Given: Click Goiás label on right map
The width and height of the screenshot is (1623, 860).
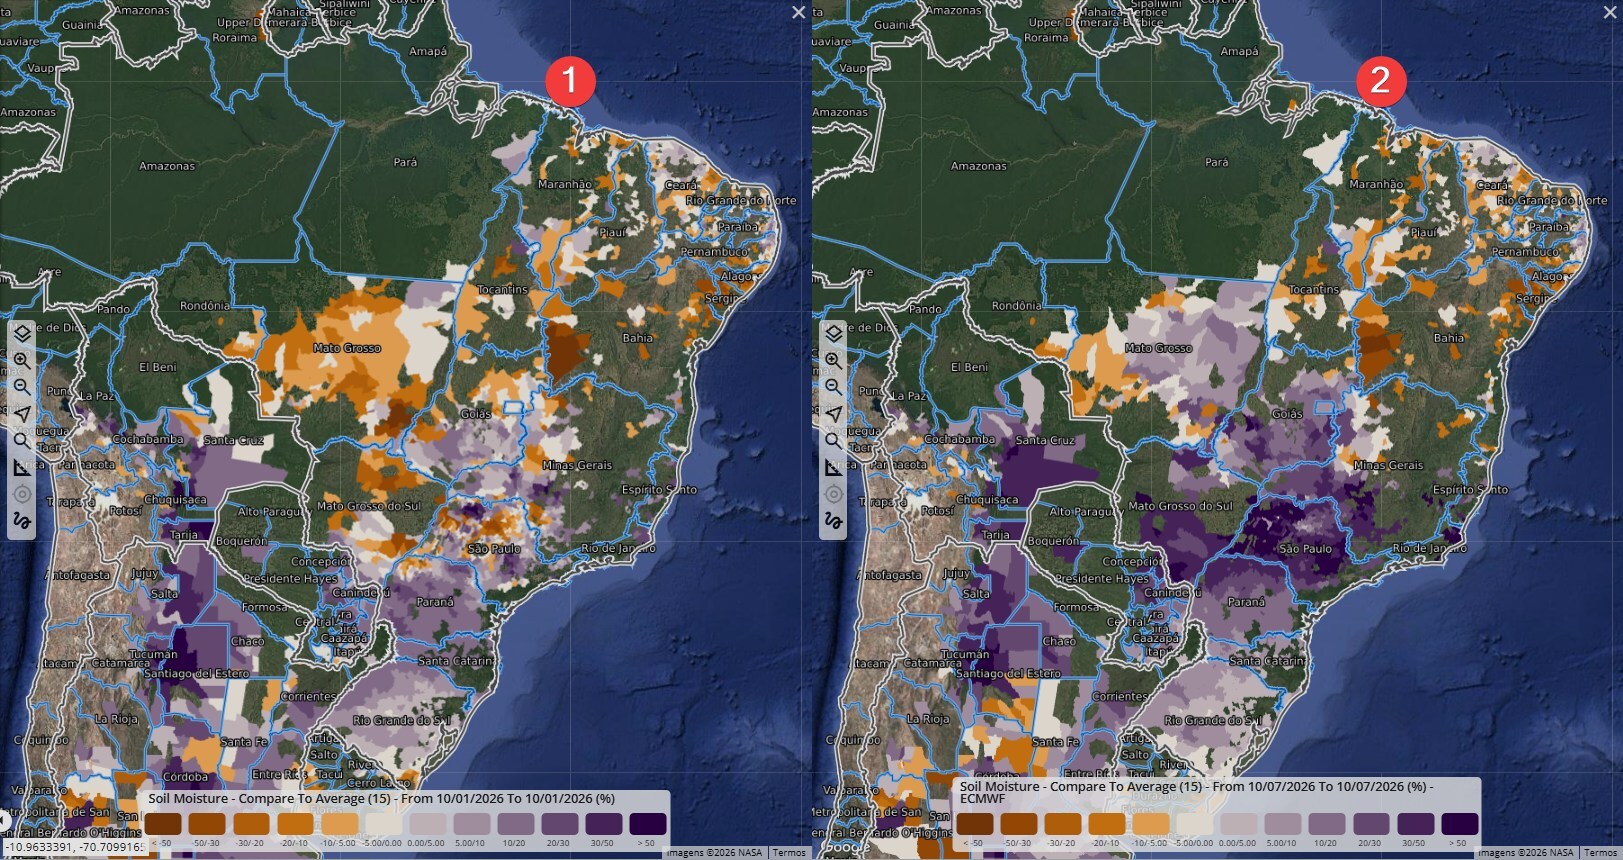Looking at the screenshot, I should tap(1287, 414).
